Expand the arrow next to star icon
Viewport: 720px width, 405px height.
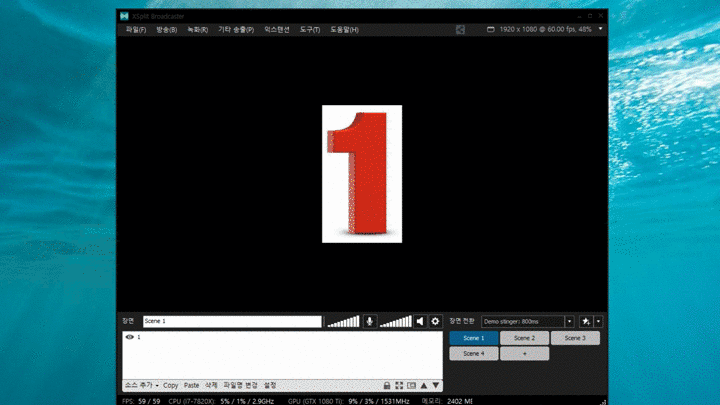598,321
